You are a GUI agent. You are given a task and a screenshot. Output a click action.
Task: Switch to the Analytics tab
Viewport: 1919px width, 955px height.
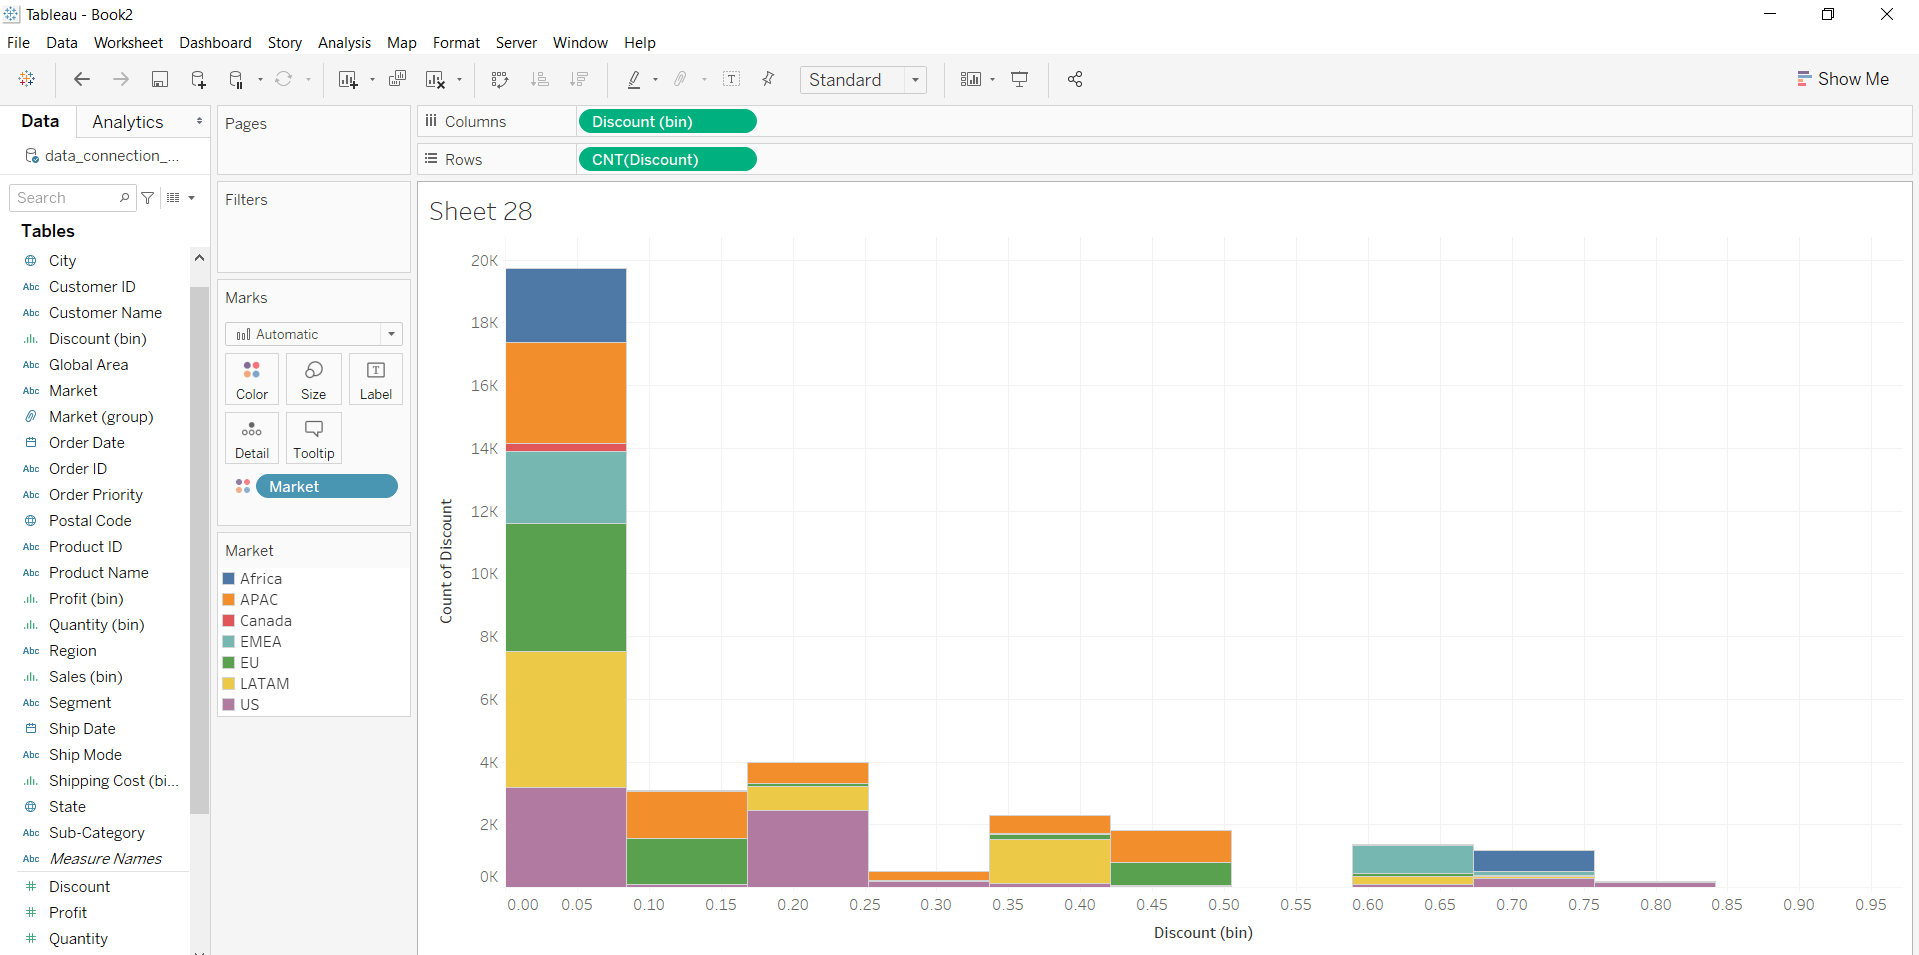pyautogui.click(x=128, y=121)
